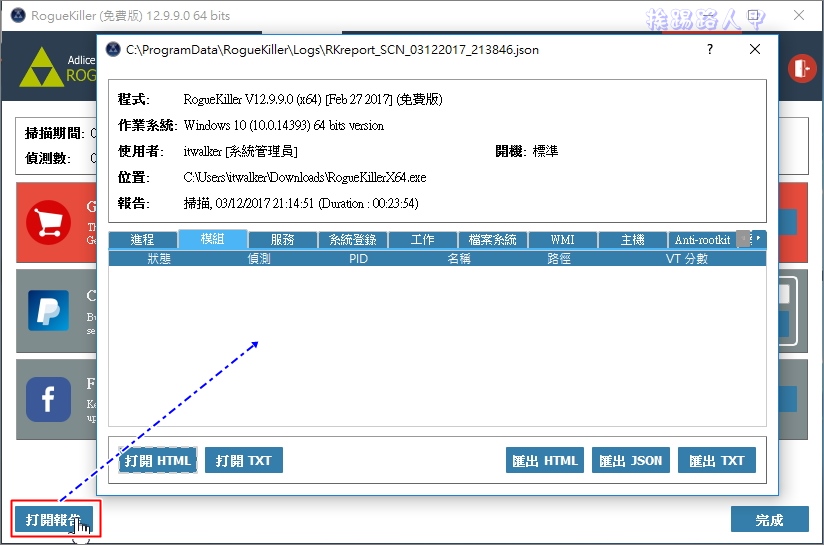824x545 pixels.
Task: Sort by the PID column header
Action: [x=358, y=259]
